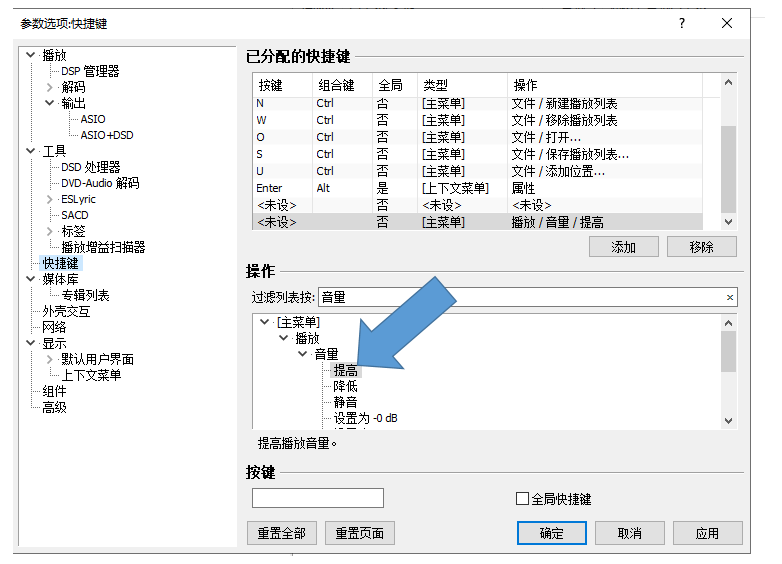Select the 静音 action in the list

(345, 402)
